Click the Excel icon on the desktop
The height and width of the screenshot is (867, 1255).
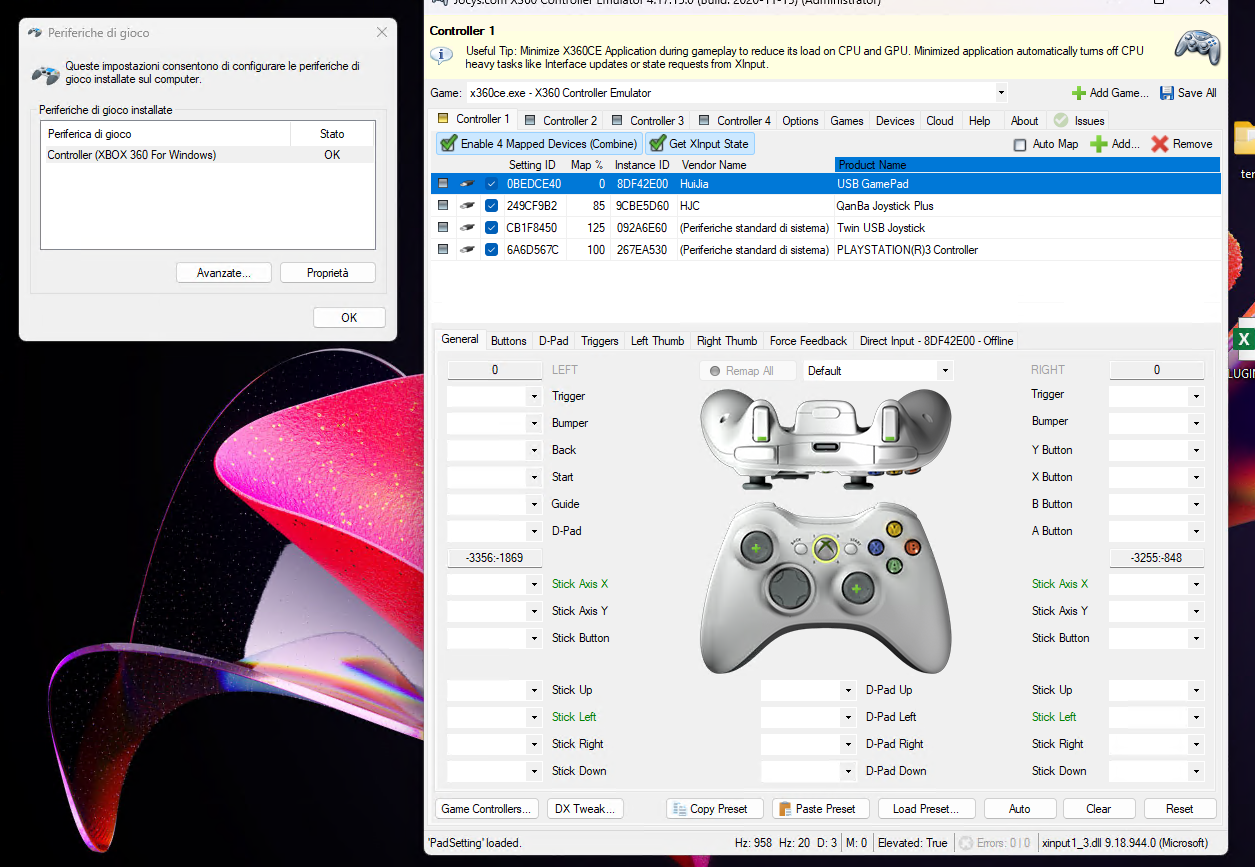click(x=1245, y=340)
